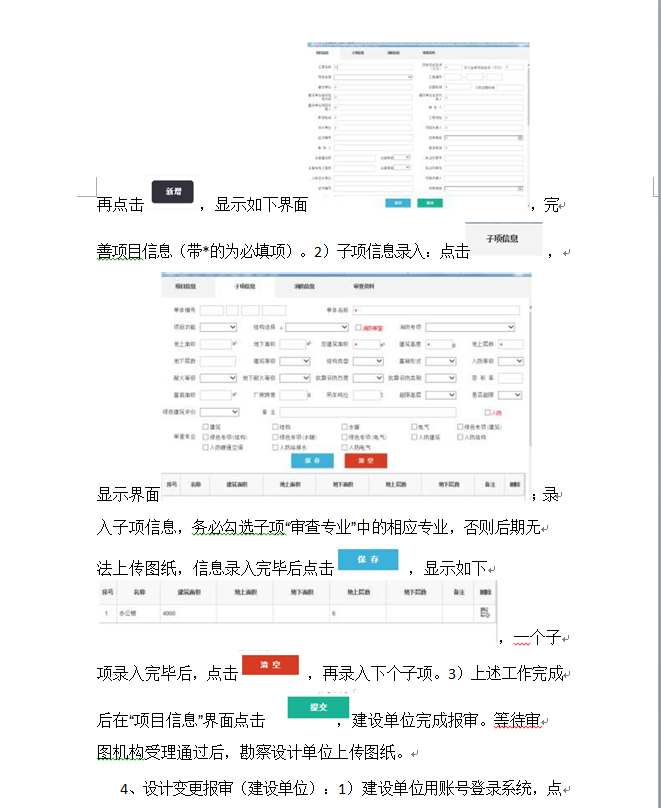This screenshot has height=808, width=661.
Task: Expand the 消防专项 dropdown
Action: (x=469, y=327)
